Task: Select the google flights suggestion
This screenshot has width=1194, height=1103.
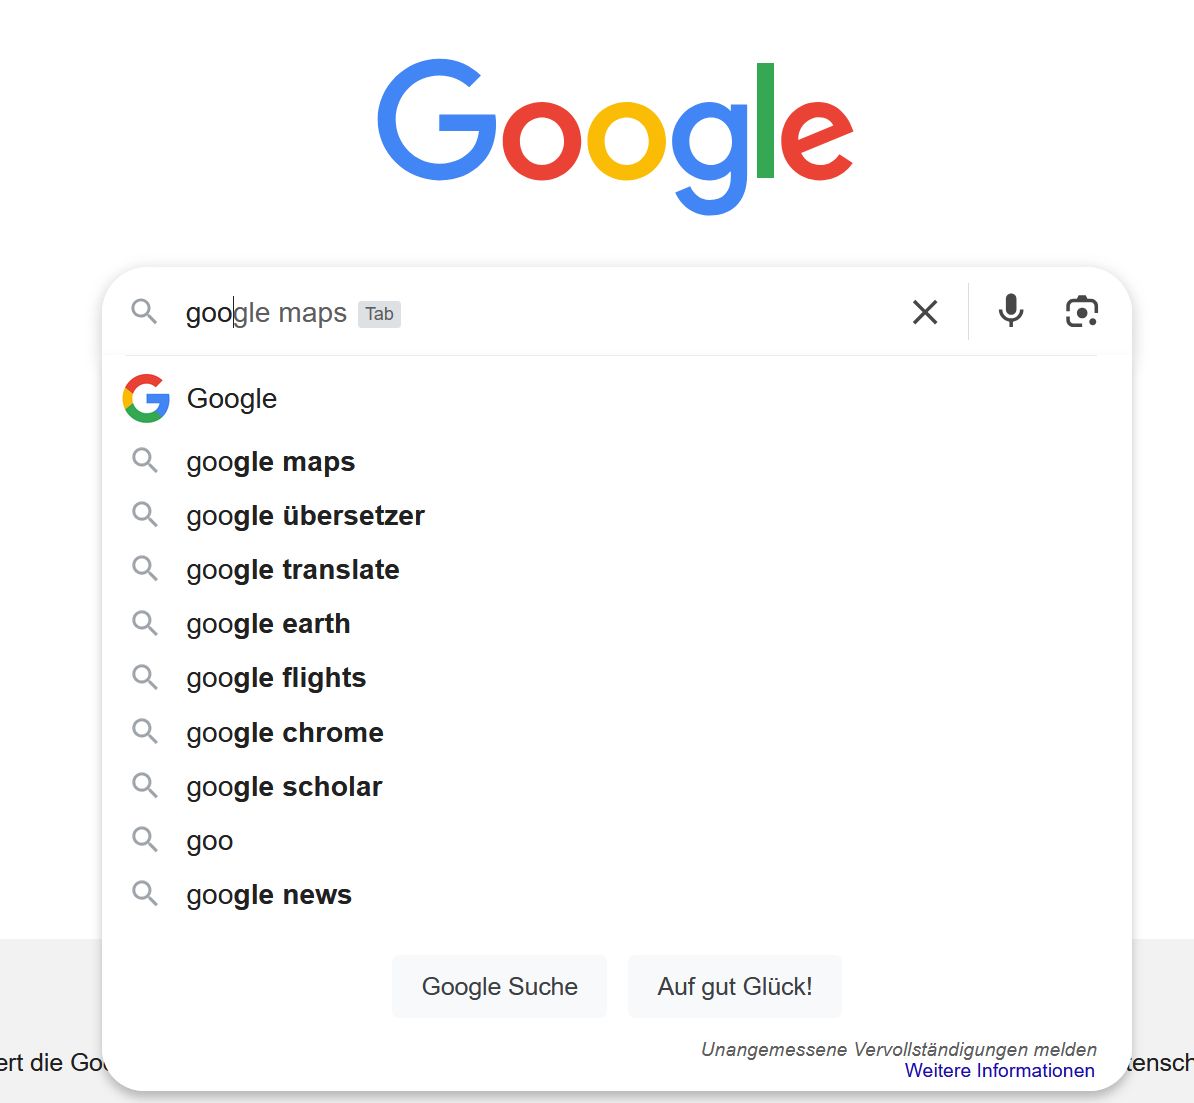Action: (x=276, y=678)
